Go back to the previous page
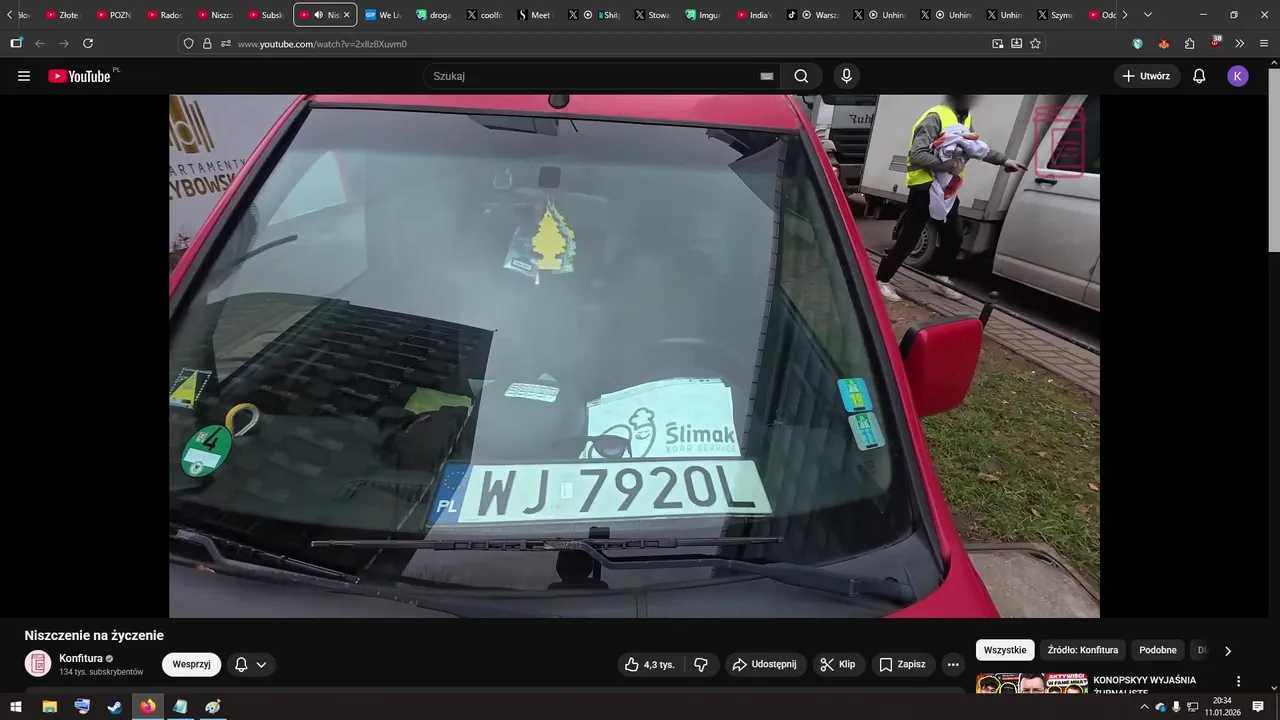The width and height of the screenshot is (1280, 720). tap(40, 43)
